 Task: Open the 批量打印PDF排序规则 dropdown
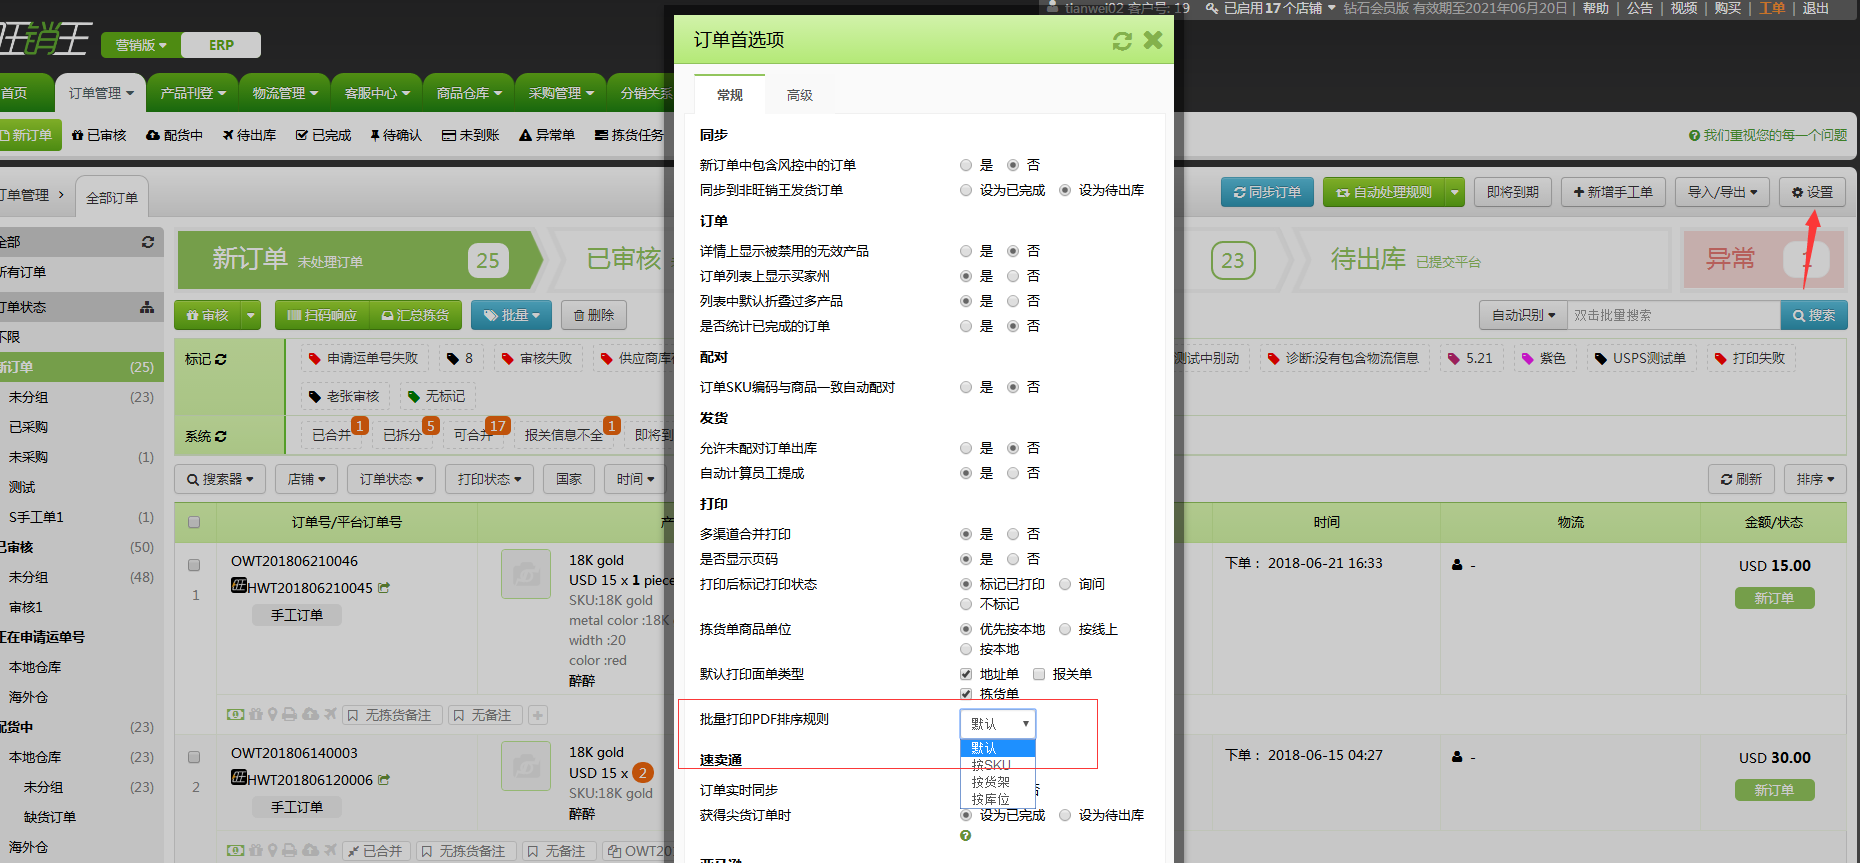tap(998, 723)
